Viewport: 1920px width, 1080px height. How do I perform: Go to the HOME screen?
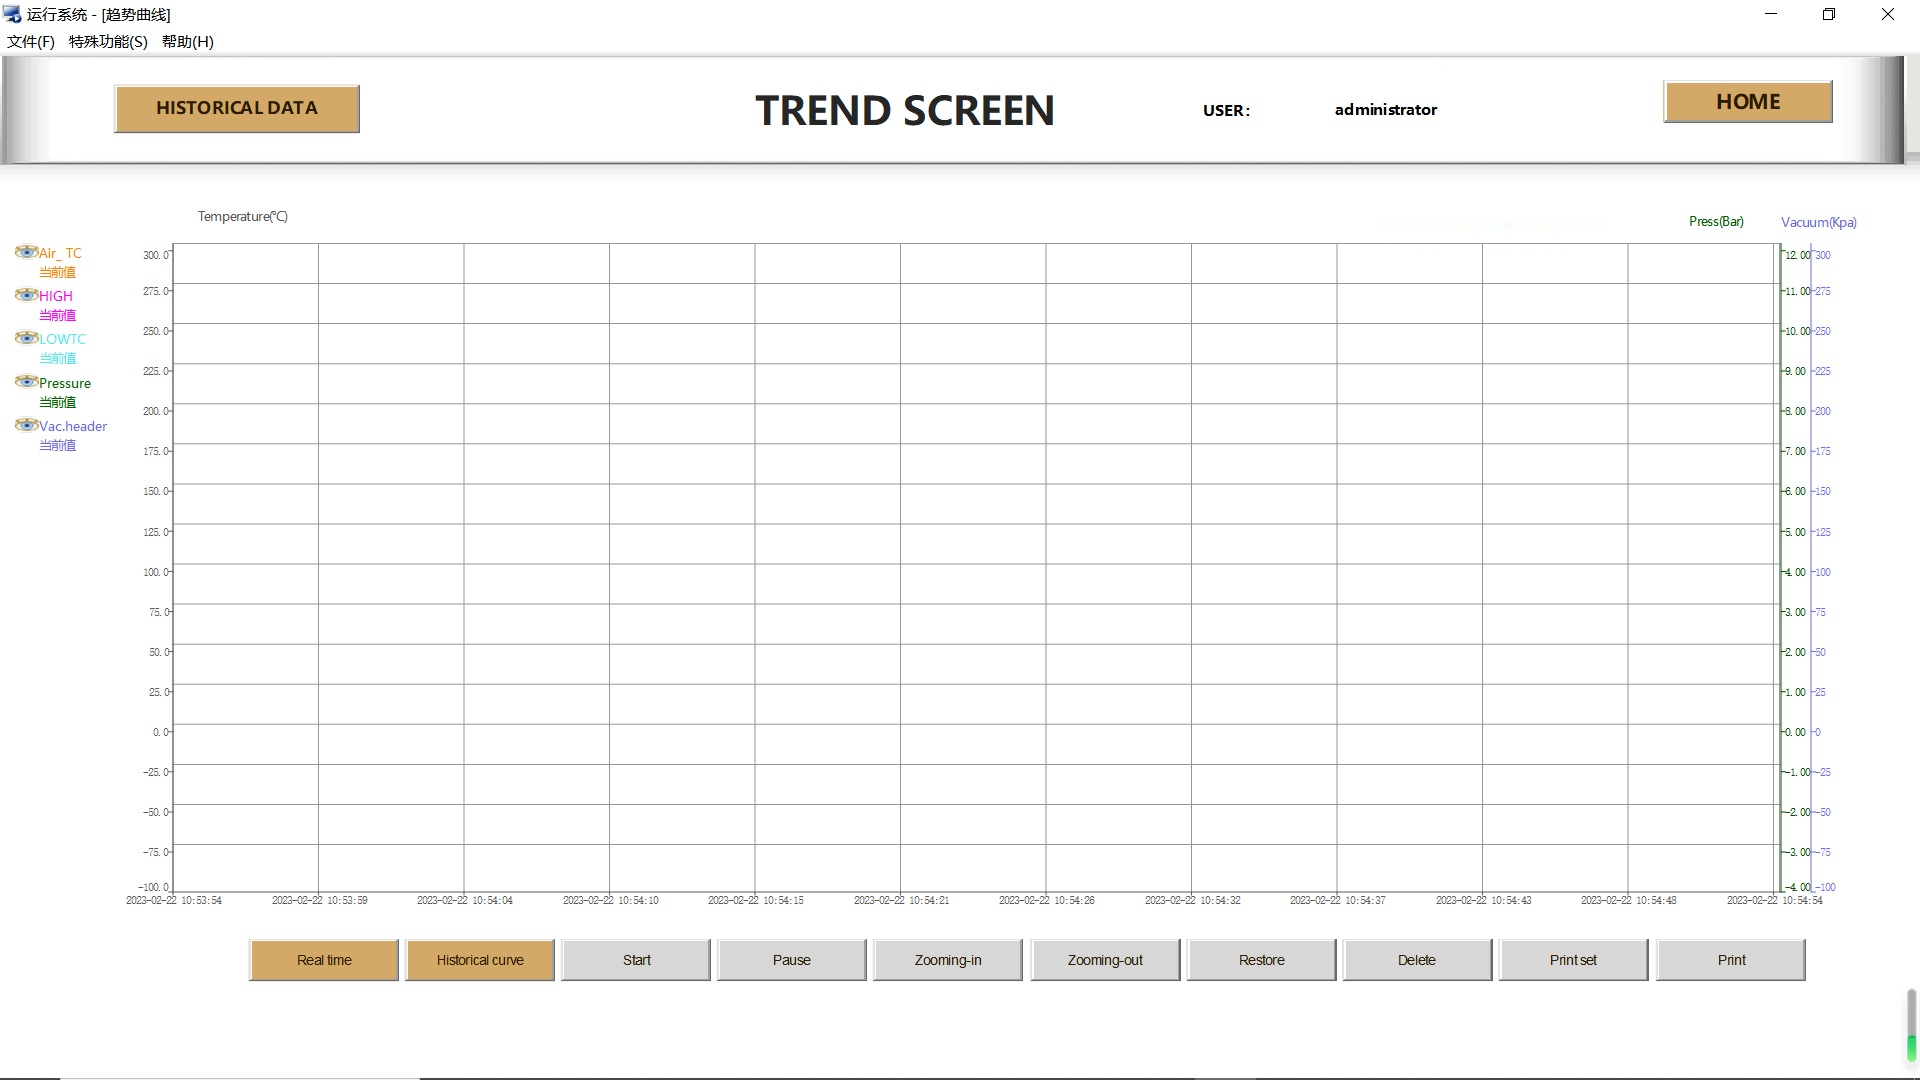coord(1747,102)
